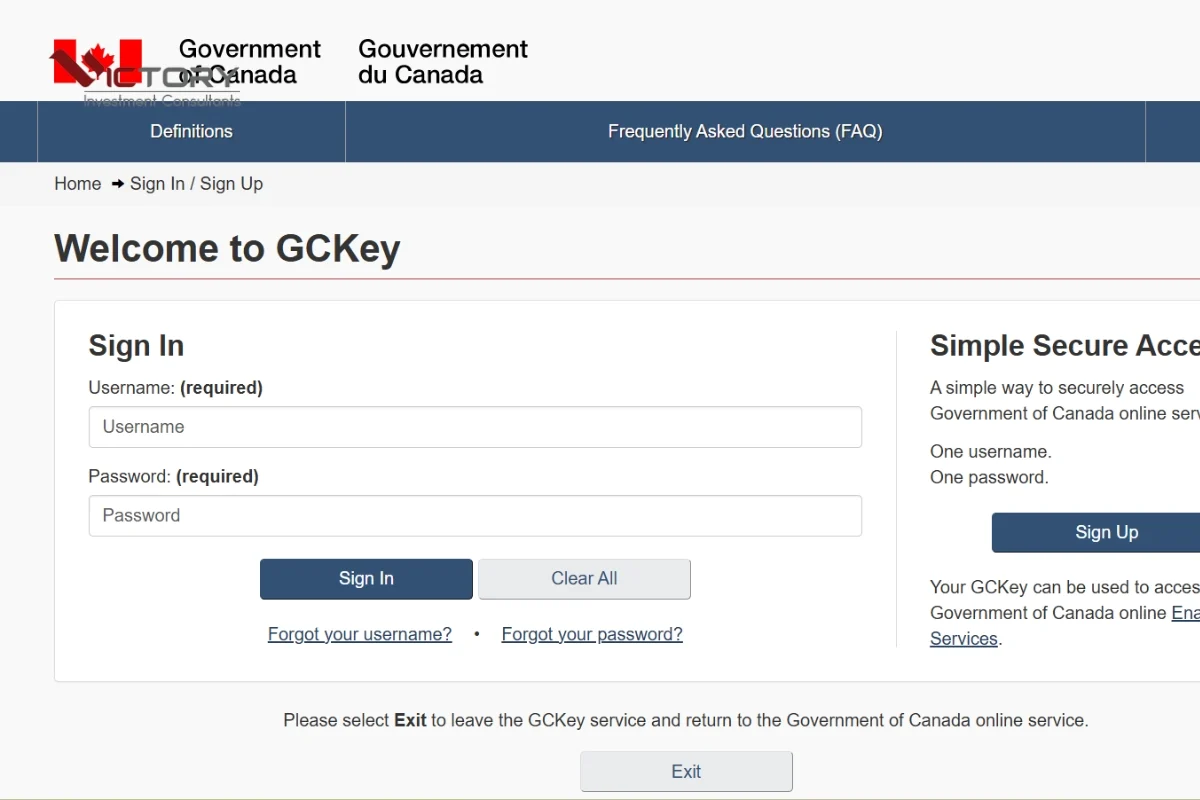
Task: Open the Definitions menu item
Action: click(x=191, y=131)
